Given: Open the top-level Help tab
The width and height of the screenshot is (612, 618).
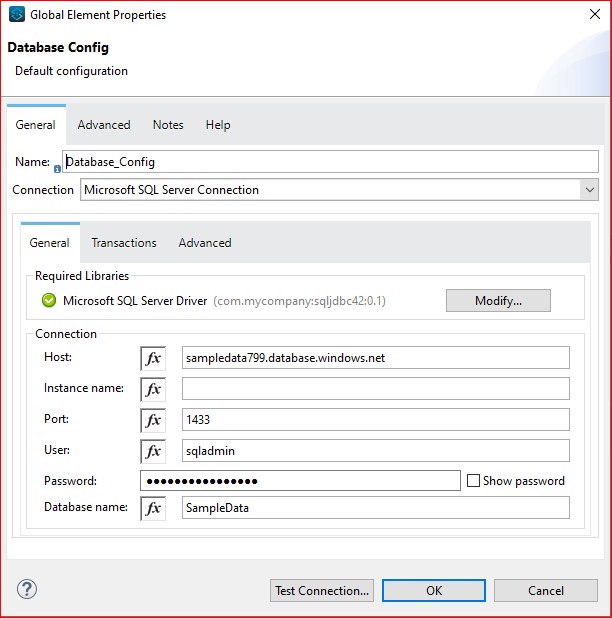Looking at the screenshot, I should (218, 125).
